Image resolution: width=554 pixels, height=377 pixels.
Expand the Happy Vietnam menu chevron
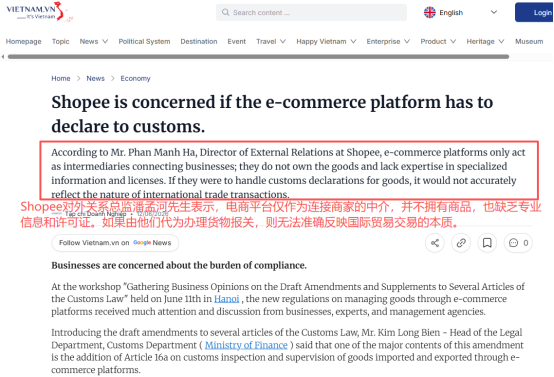point(353,41)
